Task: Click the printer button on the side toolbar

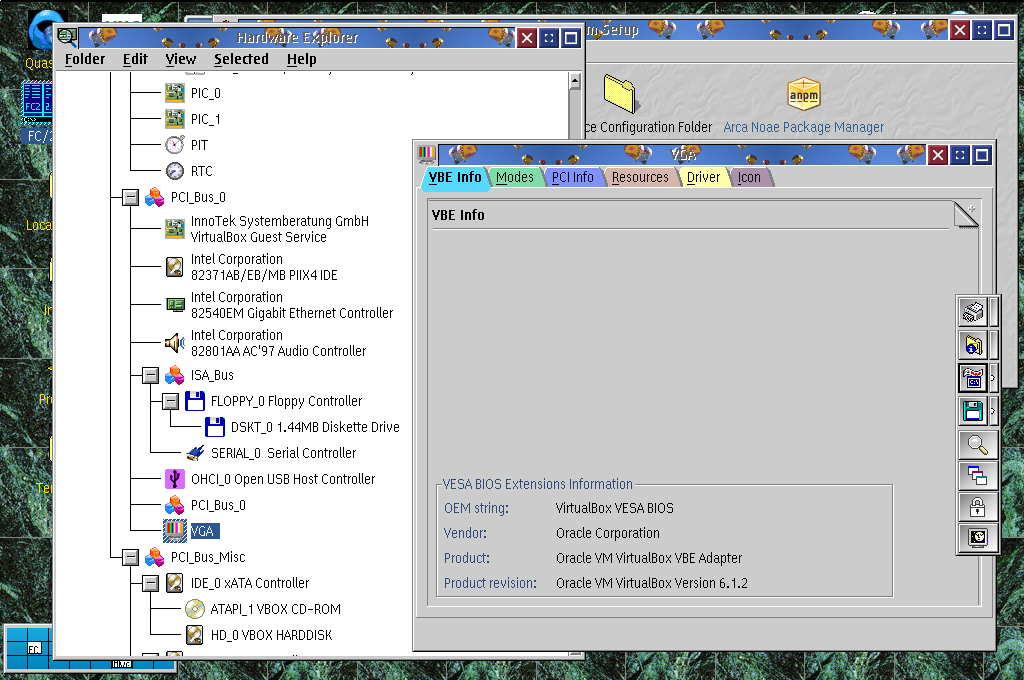Action: coord(973,312)
